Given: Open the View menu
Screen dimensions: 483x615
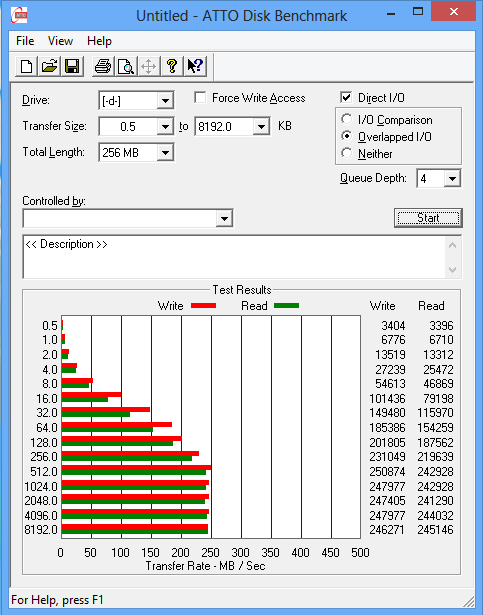Looking at the screenshot, I should click(x=60, y=41).
